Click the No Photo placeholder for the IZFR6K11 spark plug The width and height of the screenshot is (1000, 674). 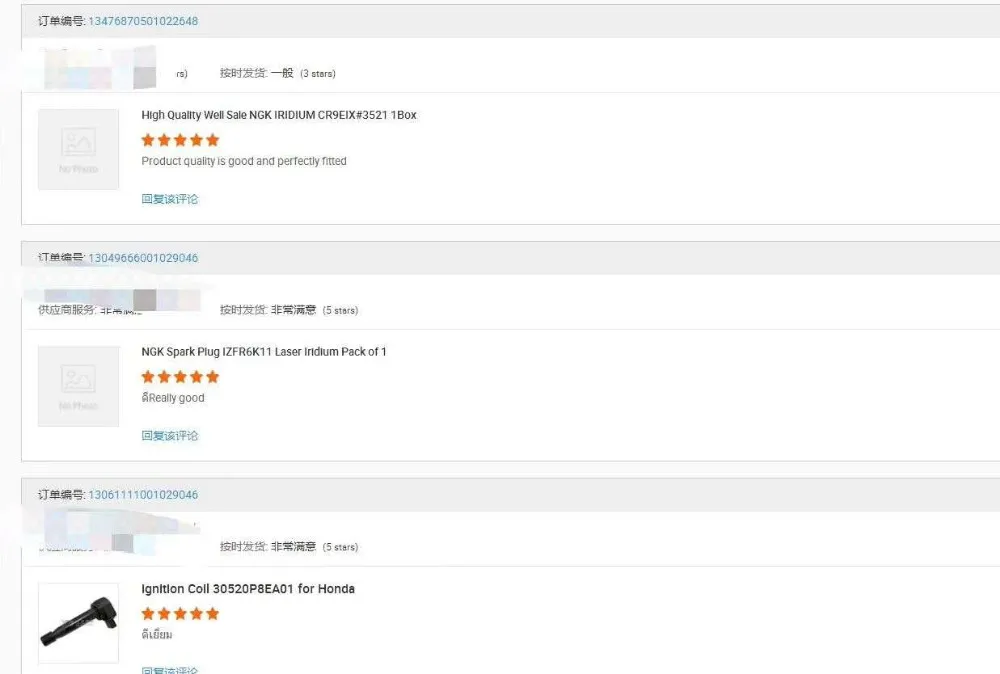pos(78,386)
